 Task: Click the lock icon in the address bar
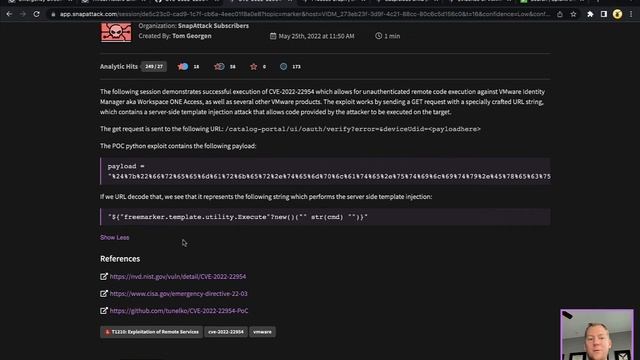[x=53, y=14]
